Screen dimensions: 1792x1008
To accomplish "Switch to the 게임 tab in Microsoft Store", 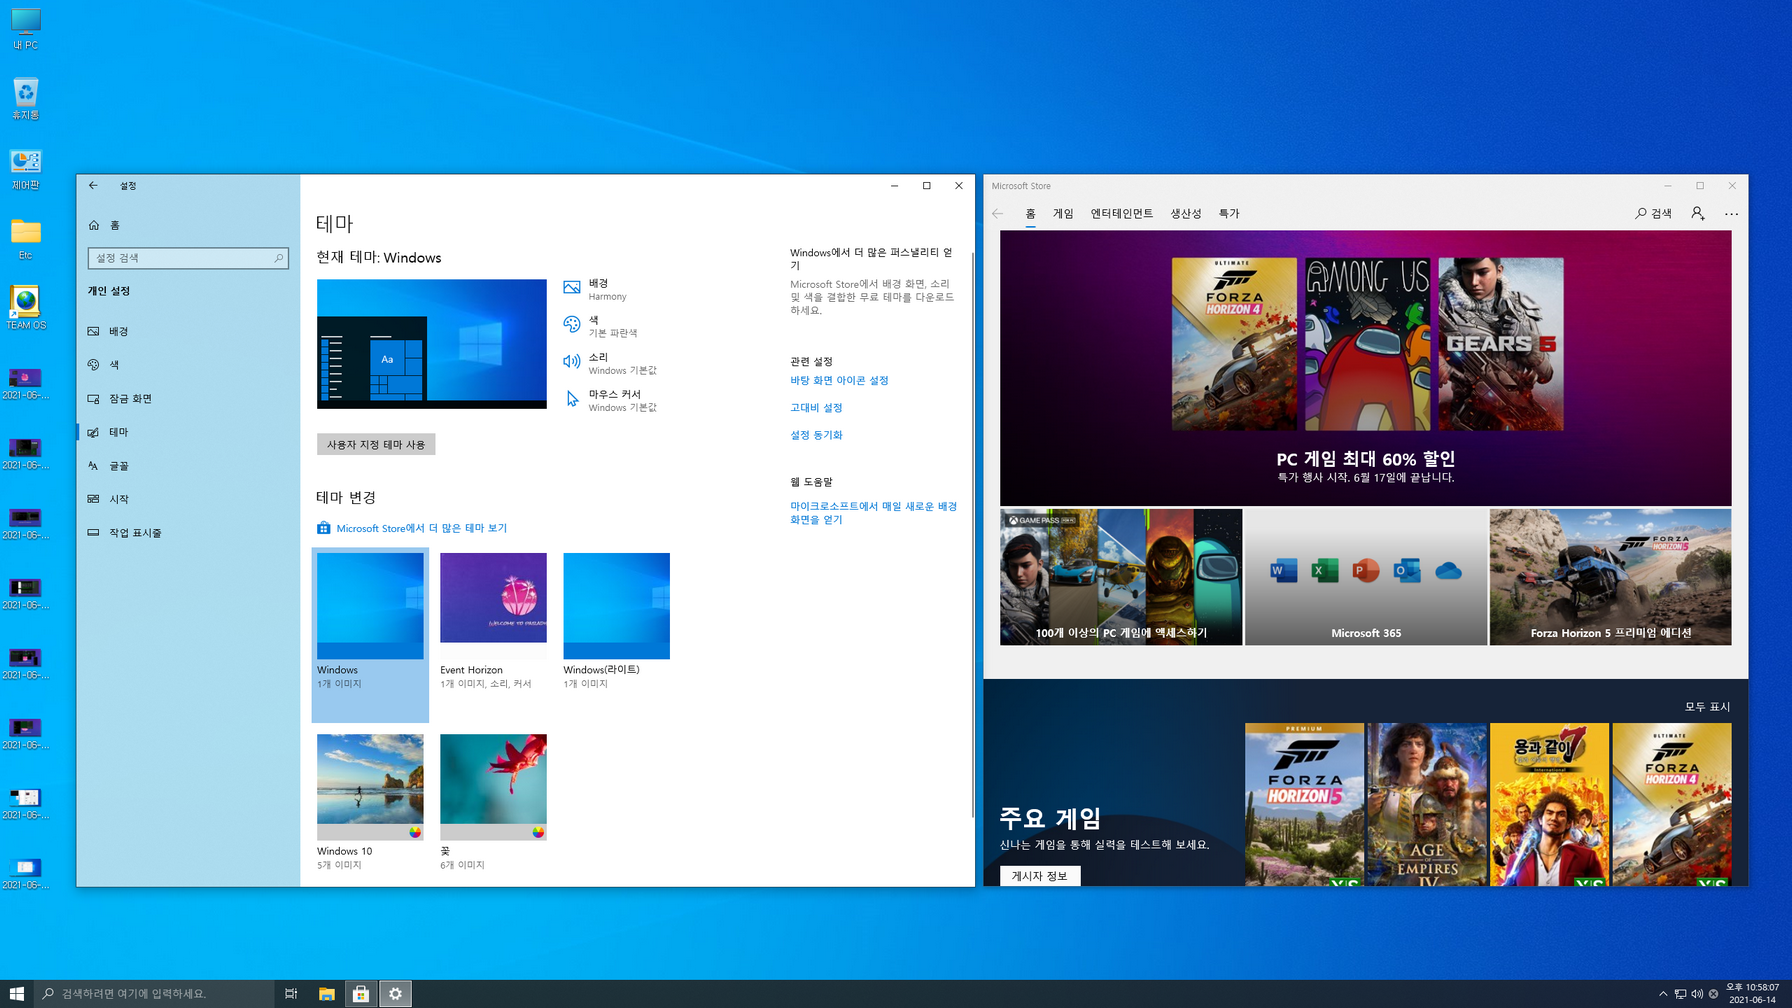I will [x=1063, y=213].
